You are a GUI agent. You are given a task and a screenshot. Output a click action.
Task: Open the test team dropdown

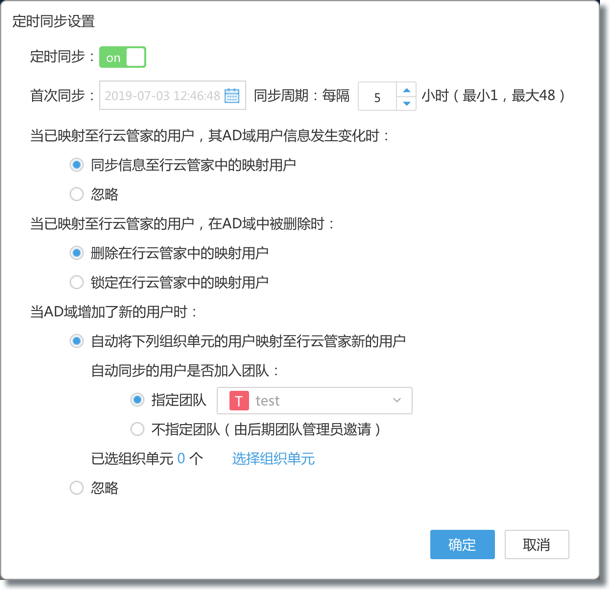coord(315,401)
